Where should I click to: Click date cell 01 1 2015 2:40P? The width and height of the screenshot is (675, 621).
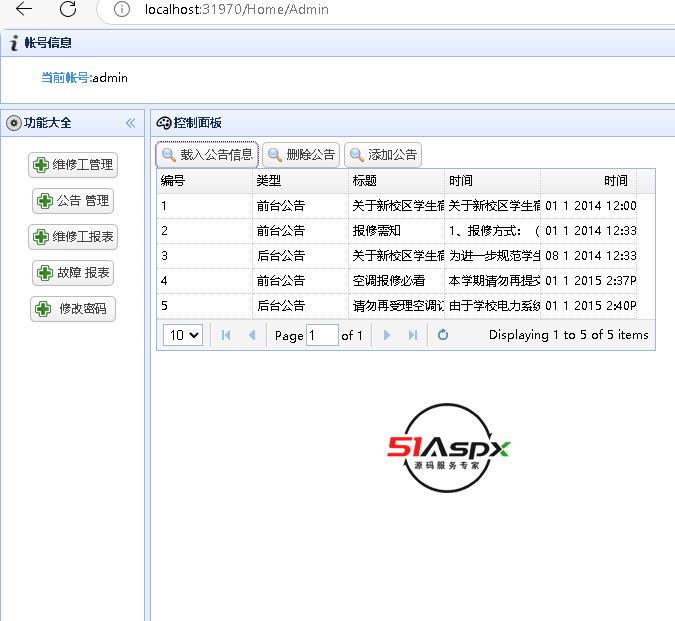pos(588,306)
